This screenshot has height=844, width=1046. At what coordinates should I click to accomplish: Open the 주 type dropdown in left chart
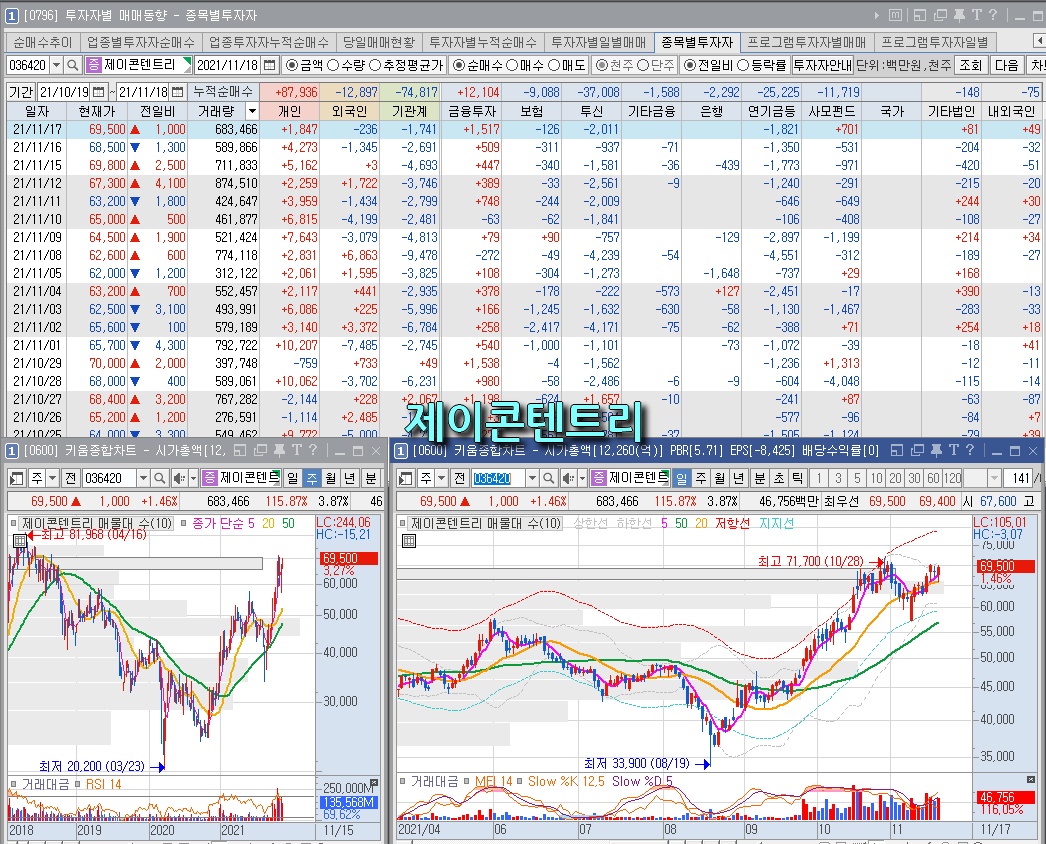[51, 478]
